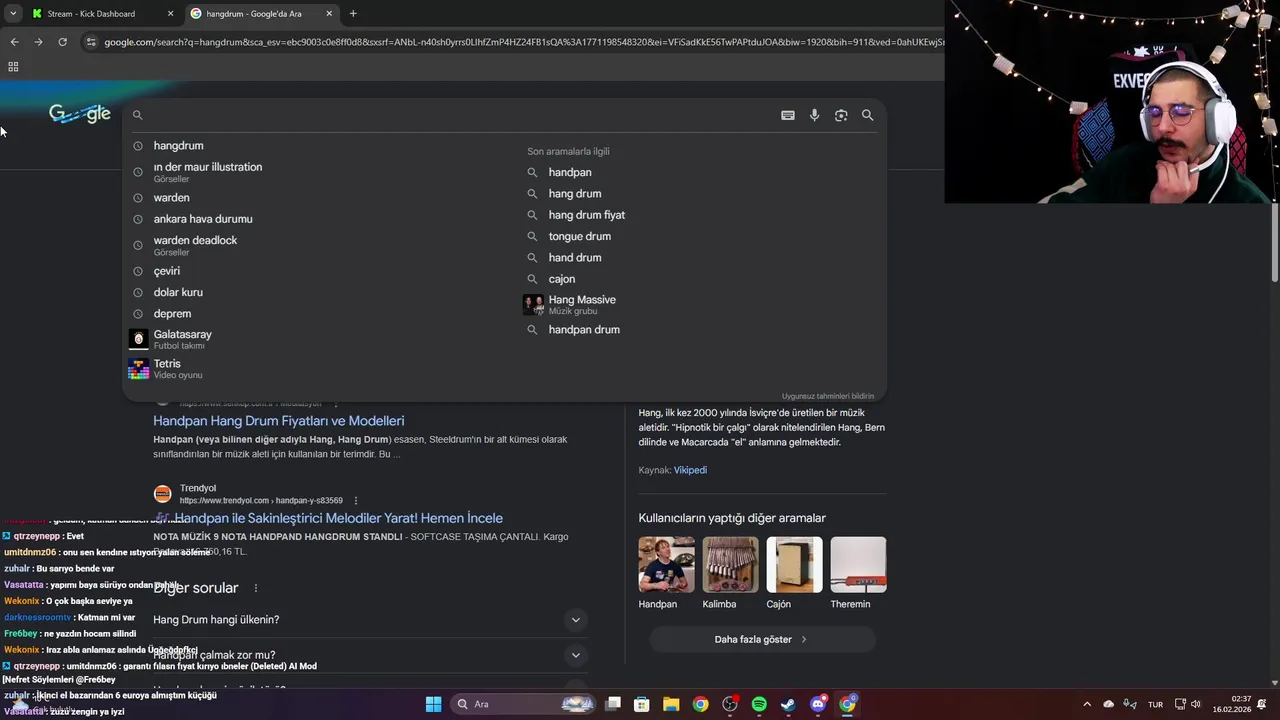
Task: Click the 'Daha fazla göster' button
Action: coord(762,639)
